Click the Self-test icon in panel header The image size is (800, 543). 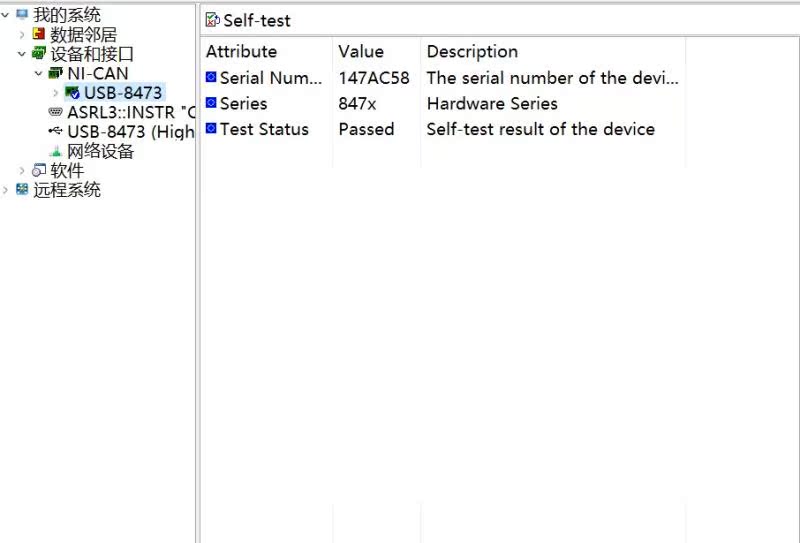pyautogui.click(x=212, y=20)
